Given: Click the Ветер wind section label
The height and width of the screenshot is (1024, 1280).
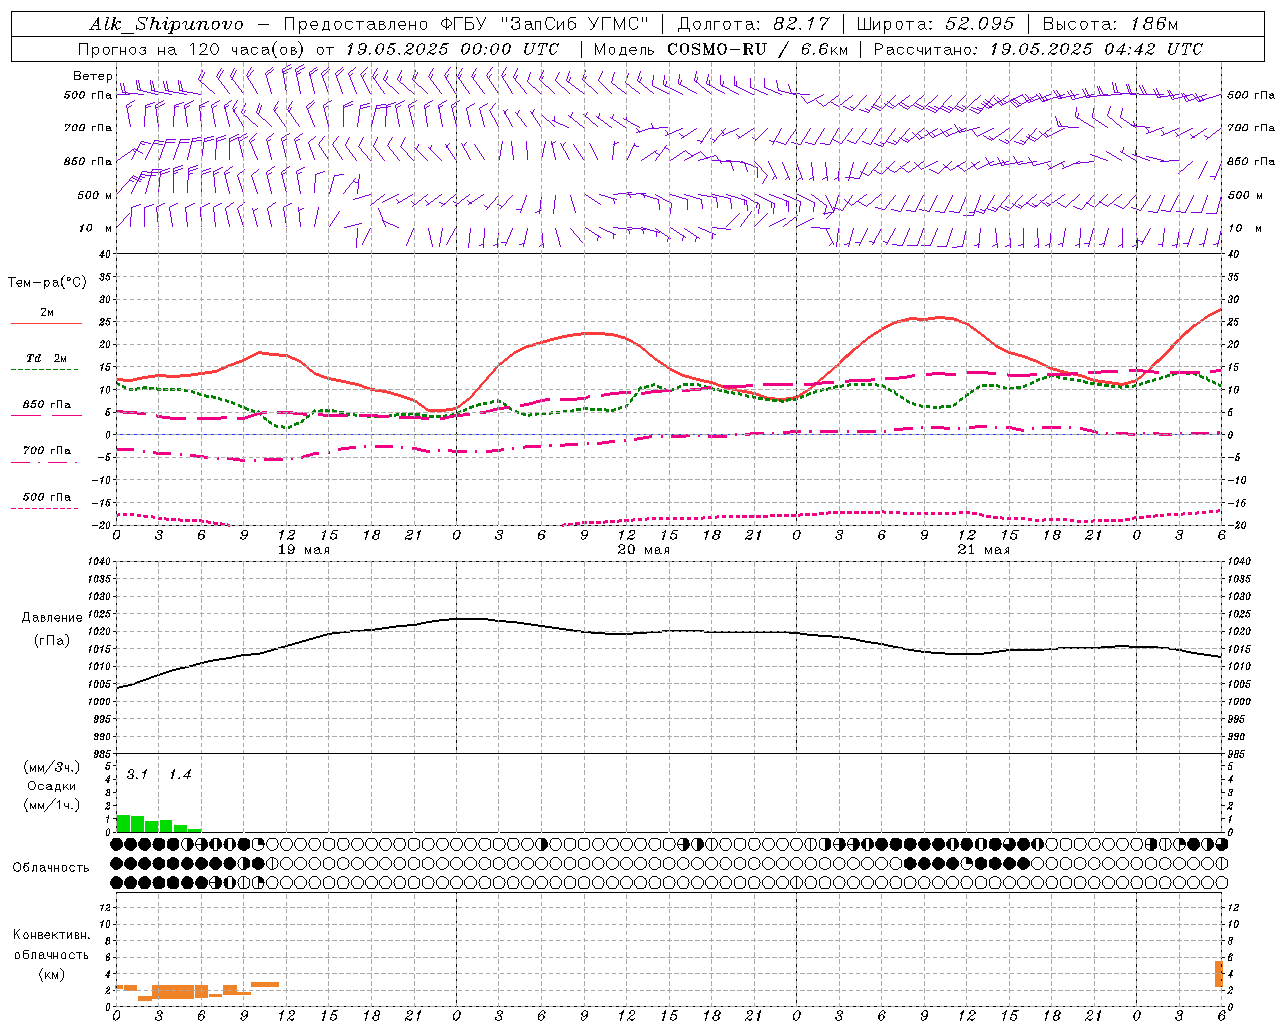Looking at the screenshot, I should (92, 76).
